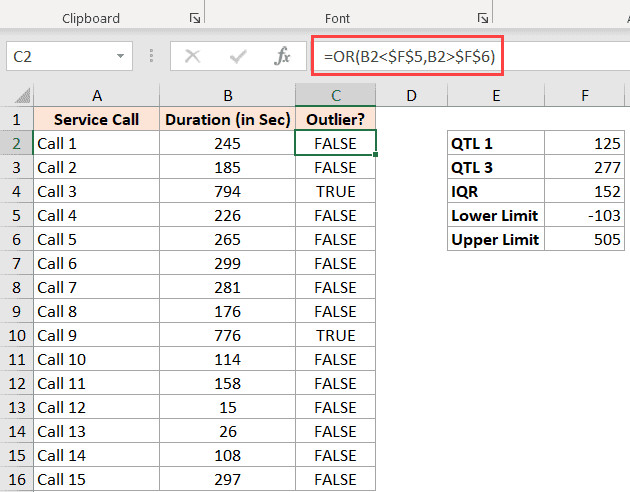
Task: Open the Font group dialog launcher
Action: click(483, 18)
